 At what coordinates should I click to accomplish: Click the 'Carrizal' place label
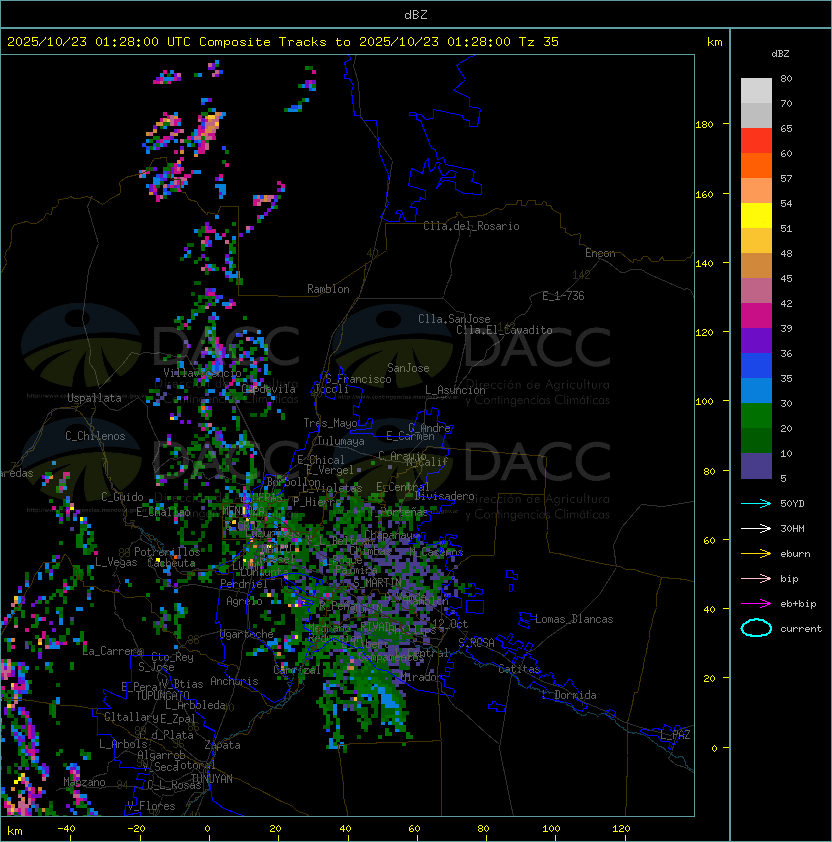point(297,670)
